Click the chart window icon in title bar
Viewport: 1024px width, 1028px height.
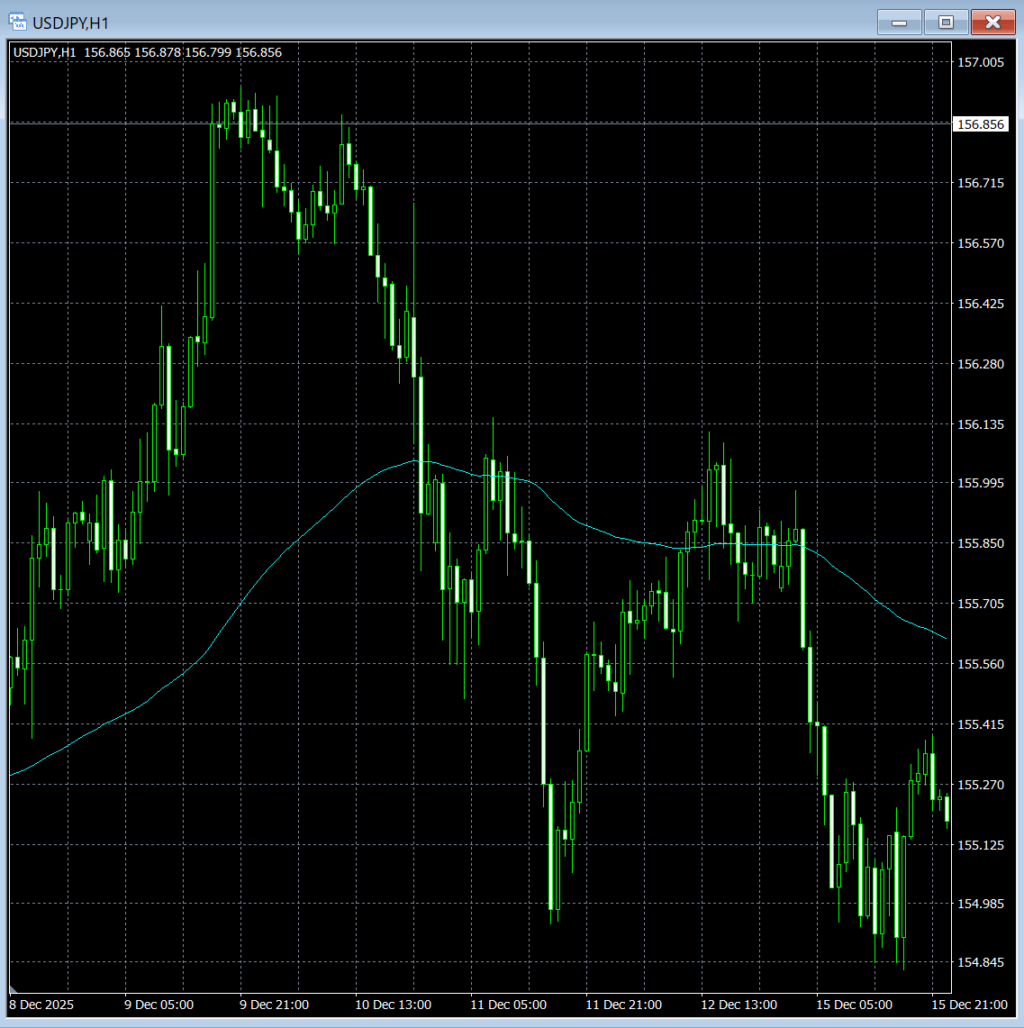(17, 21)
